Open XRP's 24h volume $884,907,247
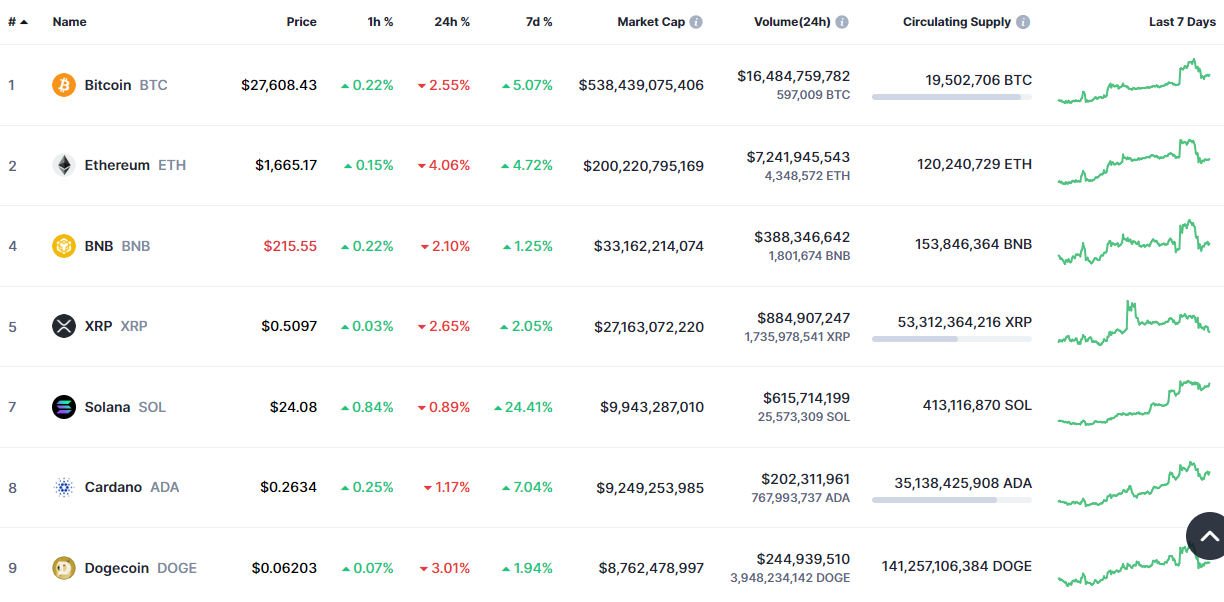Image resolution: width=1224 pixels, height=602 pixels. (x=804, y=318)
